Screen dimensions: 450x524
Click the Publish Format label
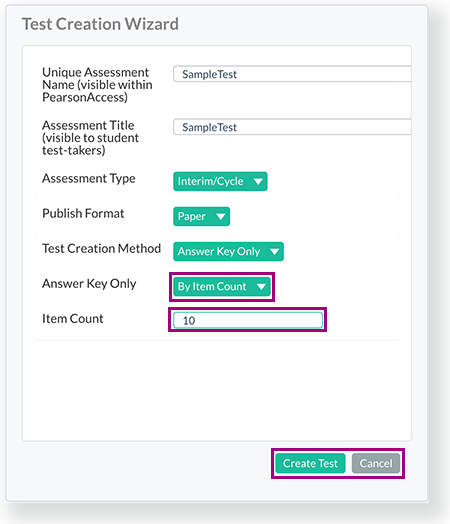[x=83, y=214]
